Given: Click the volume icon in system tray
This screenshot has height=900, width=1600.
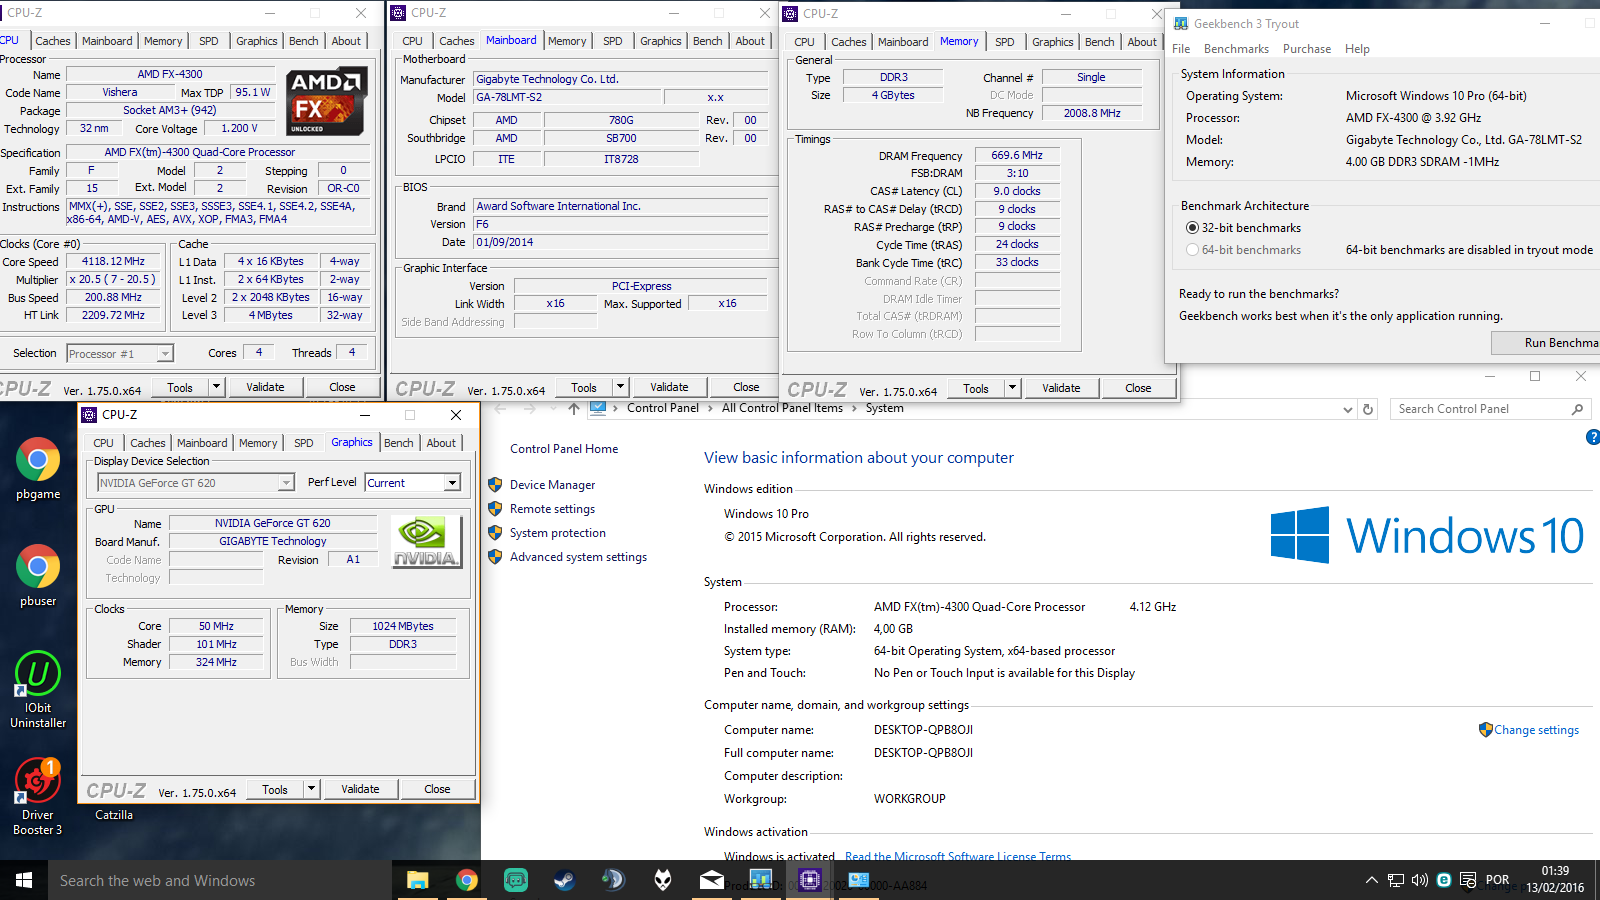Looking at the screenshot, I should tap(1420, 880).
